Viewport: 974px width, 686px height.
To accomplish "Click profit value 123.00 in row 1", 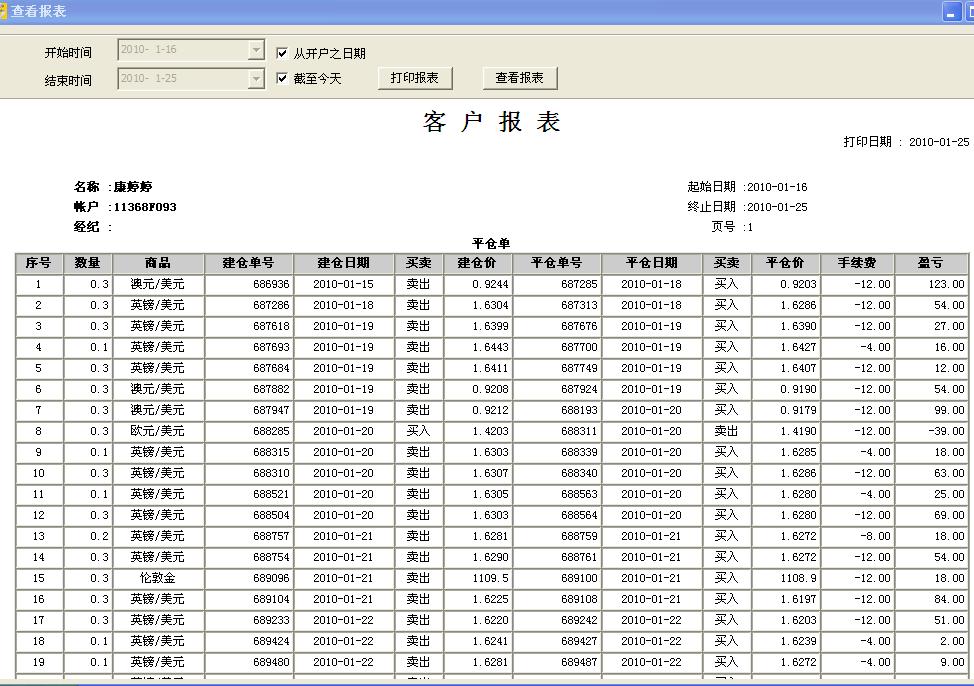I will click(x=947, y=284).
